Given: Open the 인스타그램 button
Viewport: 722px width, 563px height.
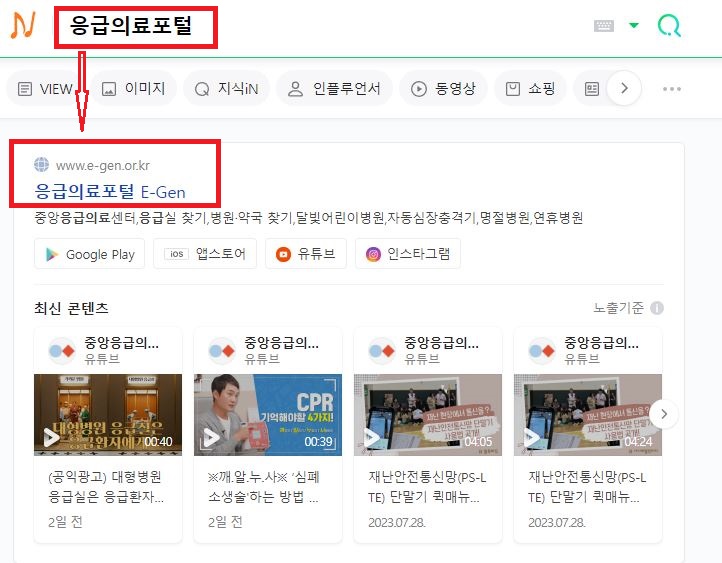Looking at the screenshot, I should pos(408,254).
